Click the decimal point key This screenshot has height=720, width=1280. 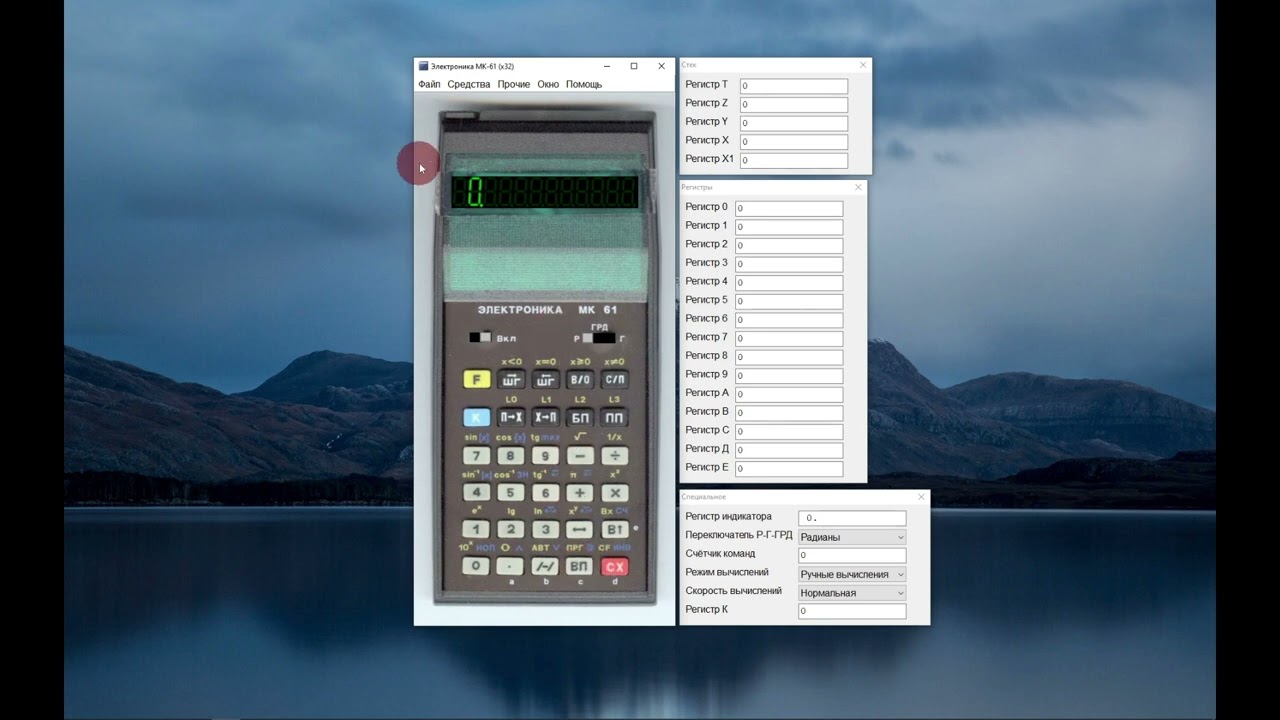point(511,567)
